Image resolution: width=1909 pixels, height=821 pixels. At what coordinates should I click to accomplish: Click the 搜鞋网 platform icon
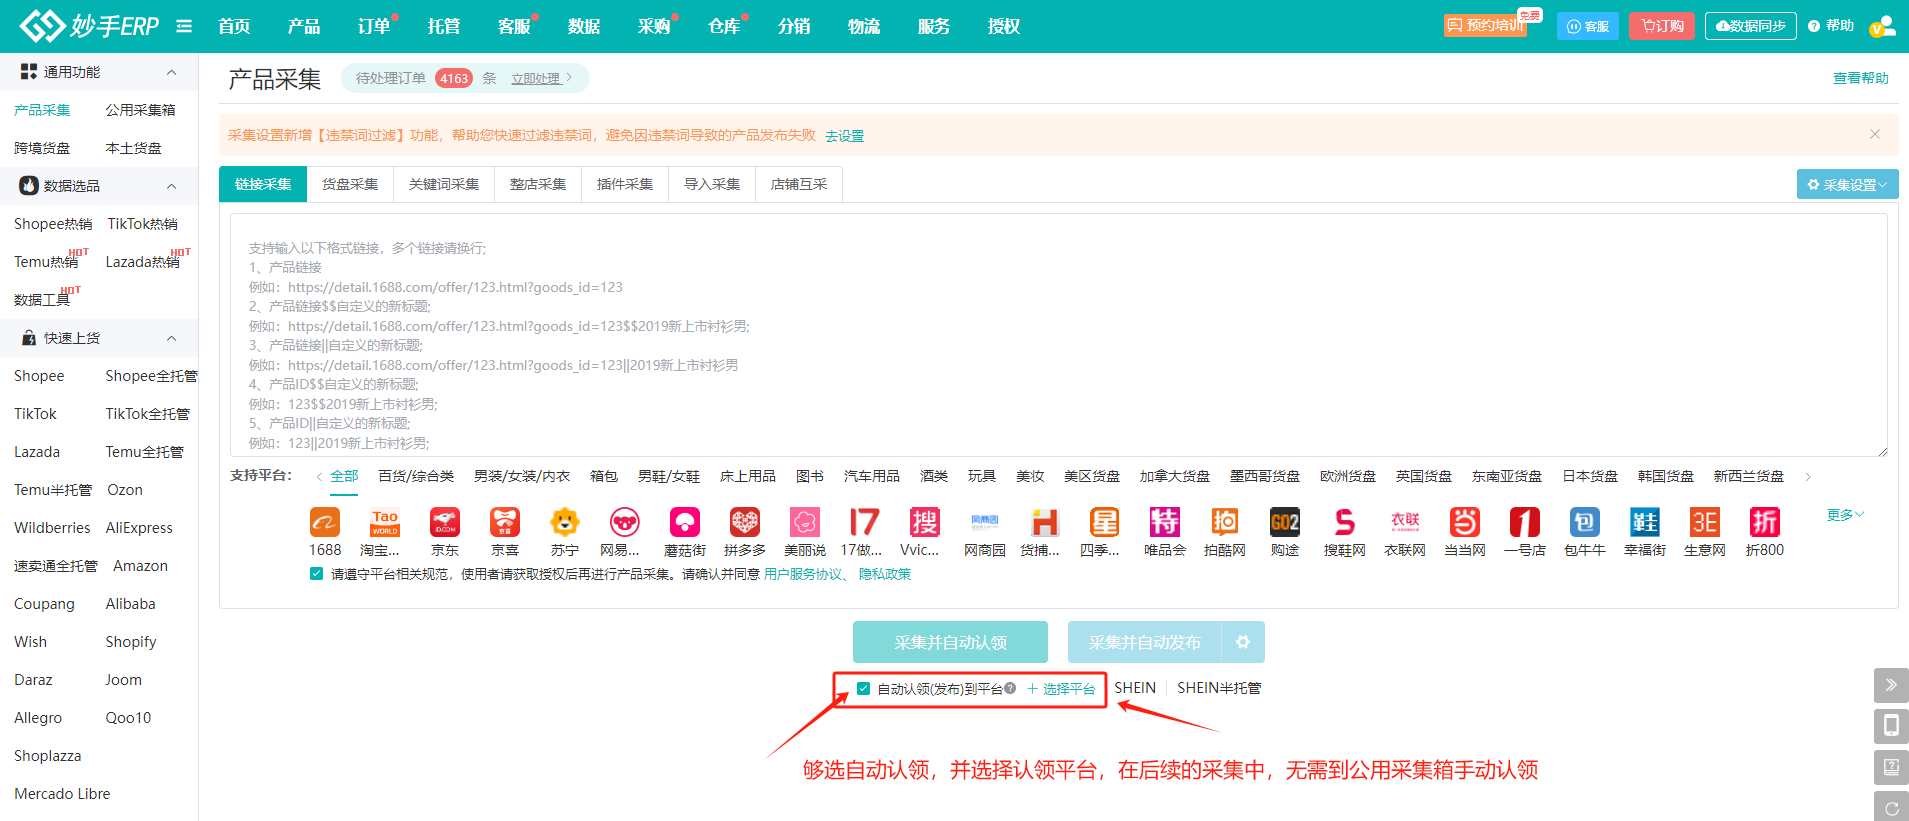[x=1345, y=522]
